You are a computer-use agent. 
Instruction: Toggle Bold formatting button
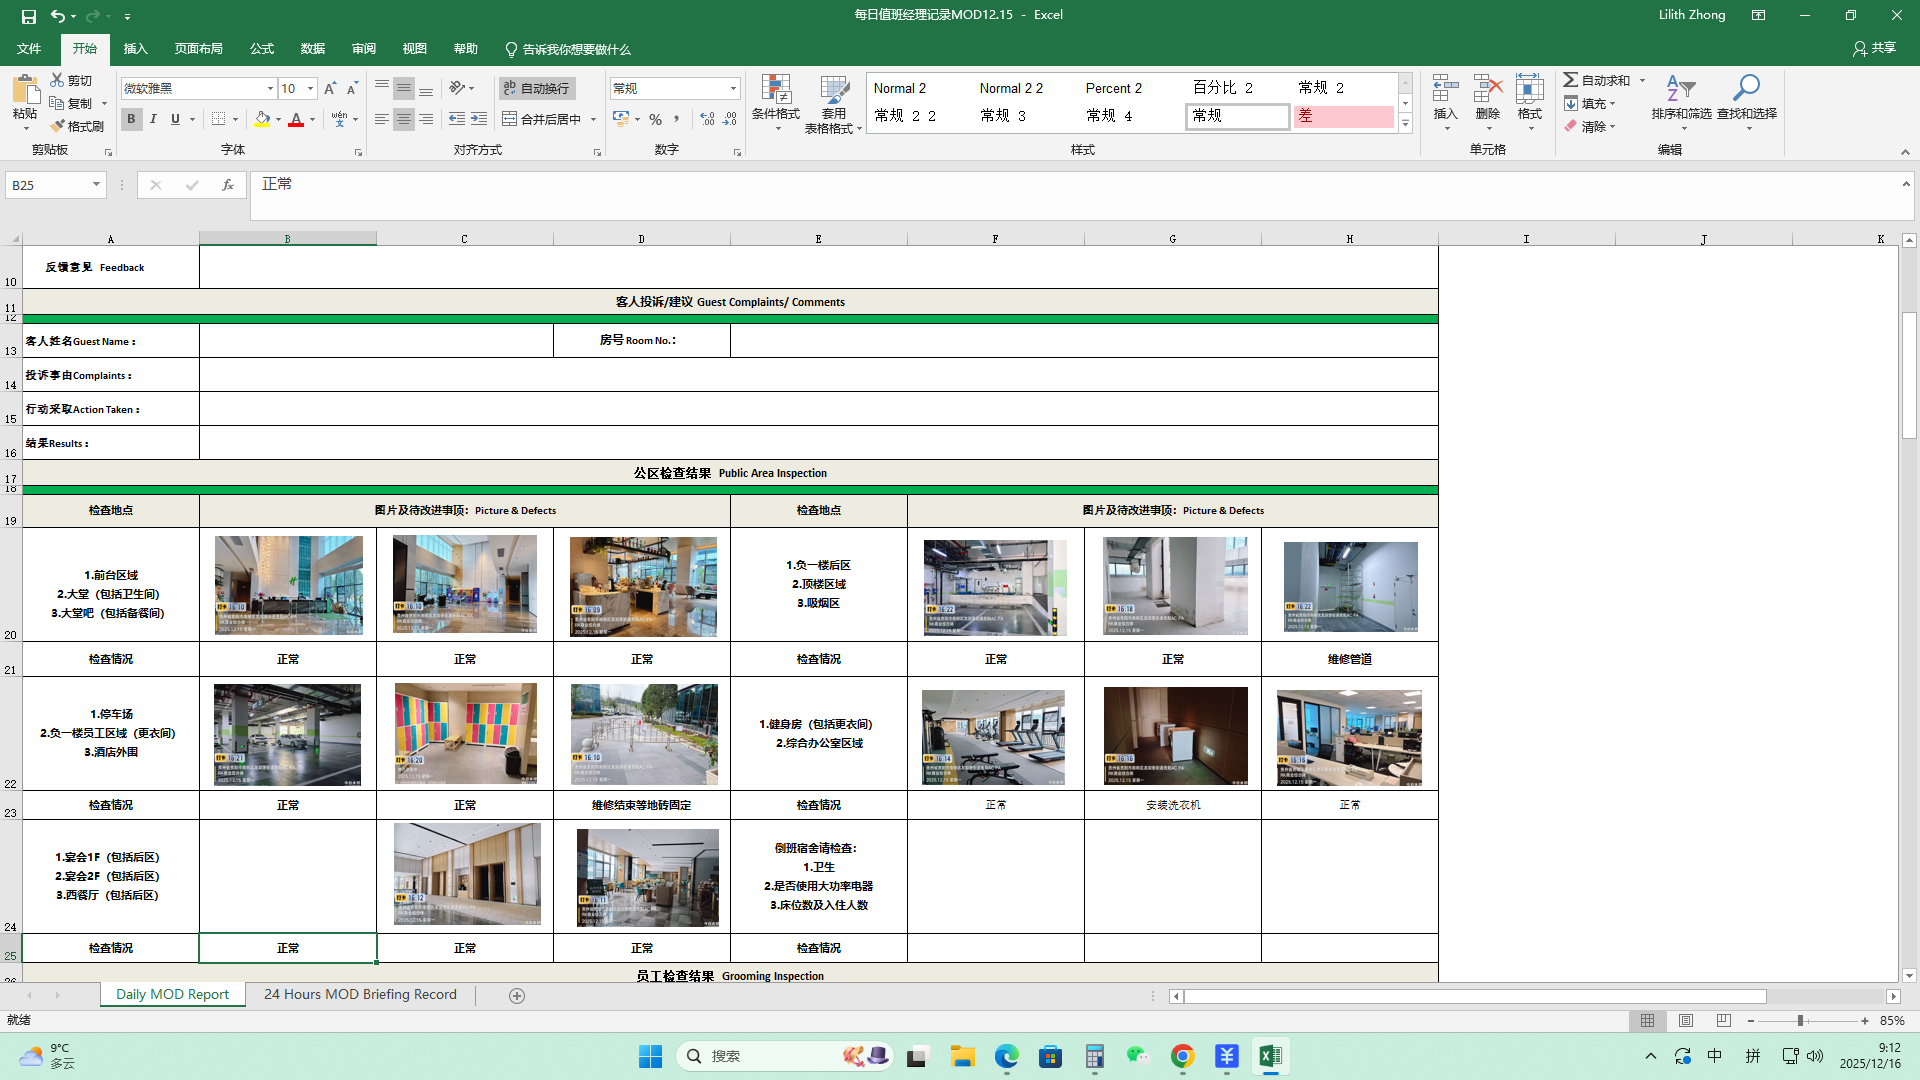(131, 119)
